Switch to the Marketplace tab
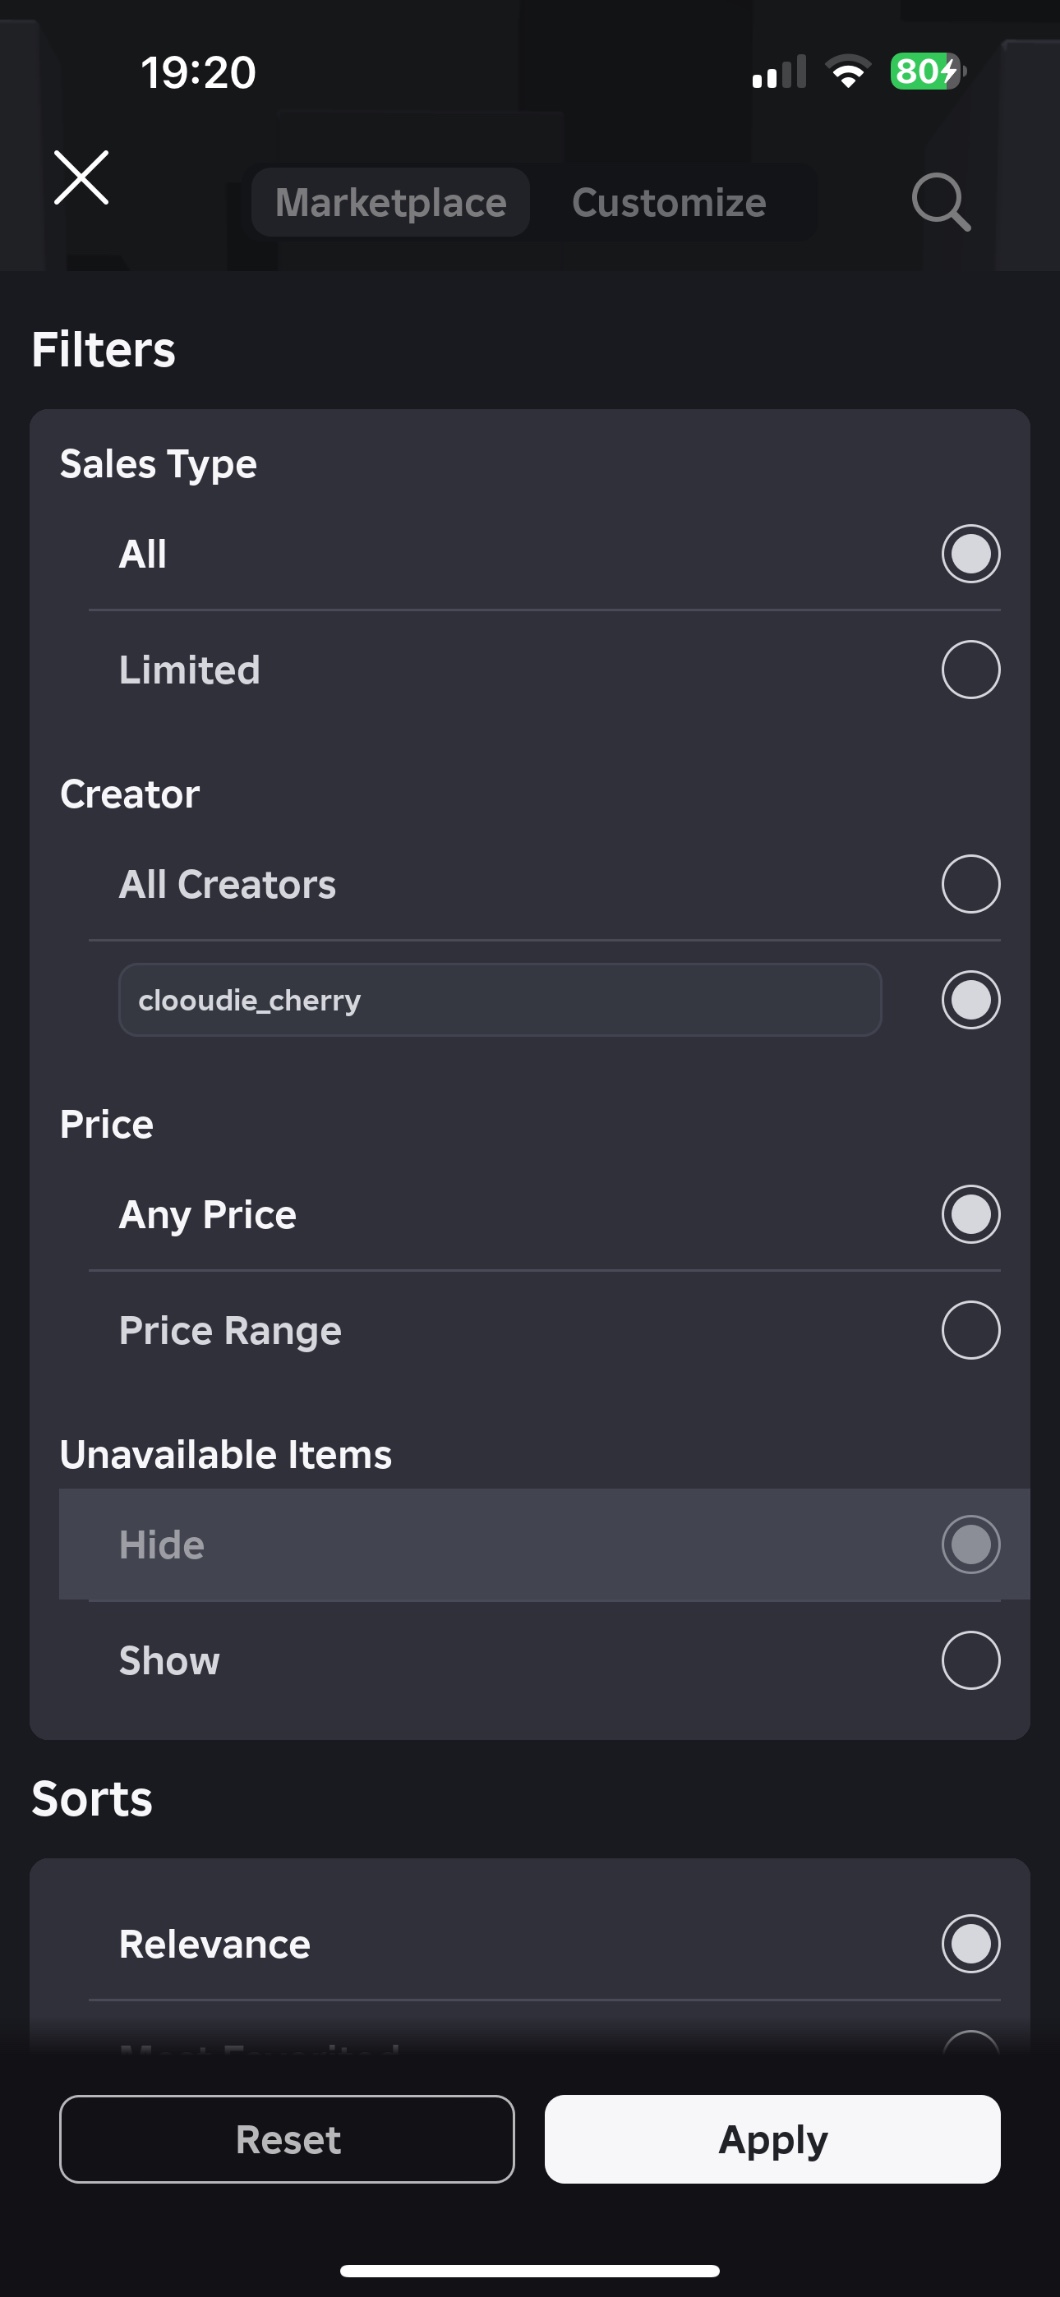 point(390,202)
